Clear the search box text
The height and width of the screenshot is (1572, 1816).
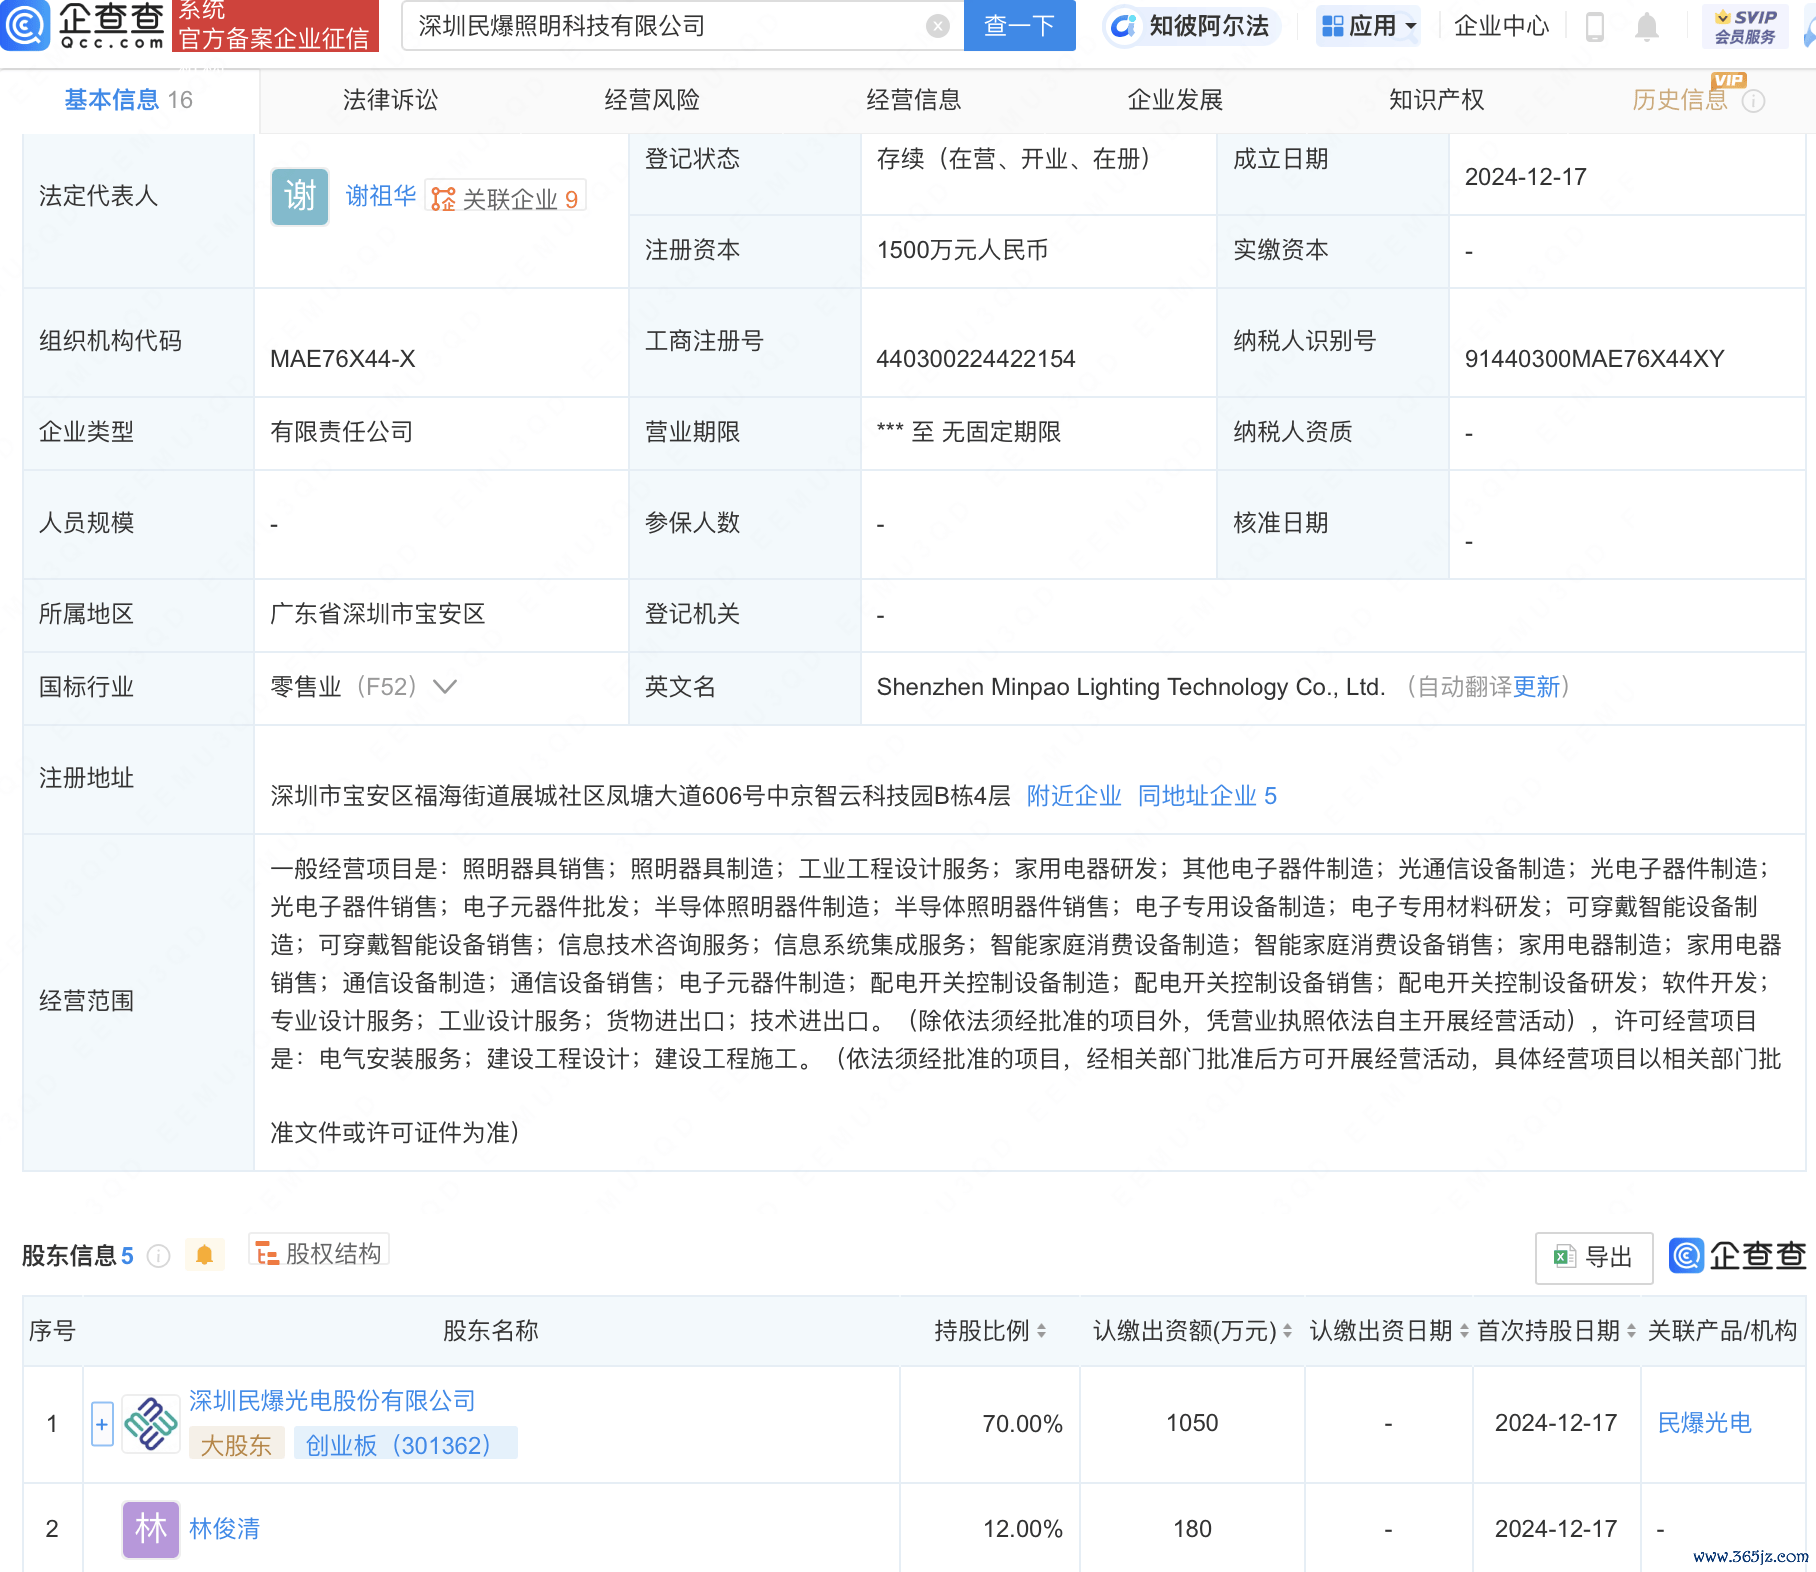click(x=937, y=26)
